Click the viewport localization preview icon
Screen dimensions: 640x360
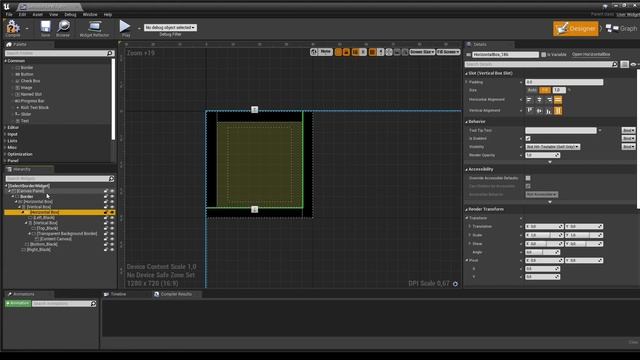point(313,52)
